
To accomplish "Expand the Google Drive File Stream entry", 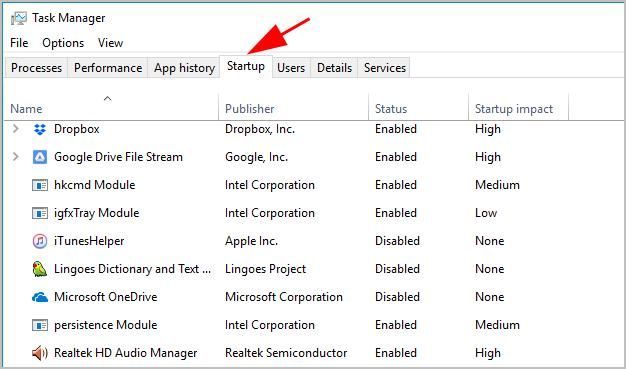I will (16, 157).
